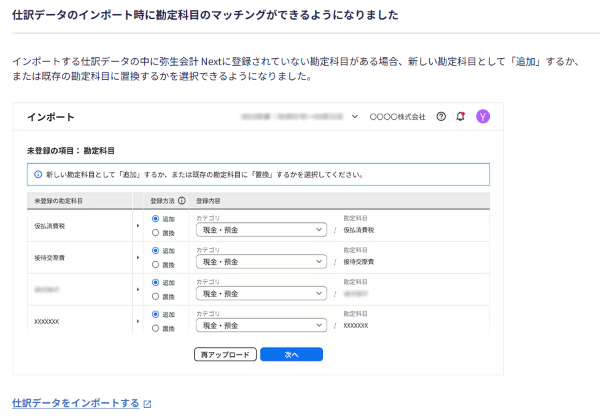Screen dimensions: 600x419
Task: Click the purple user avatar icon
Action: [x=482, y=116]
